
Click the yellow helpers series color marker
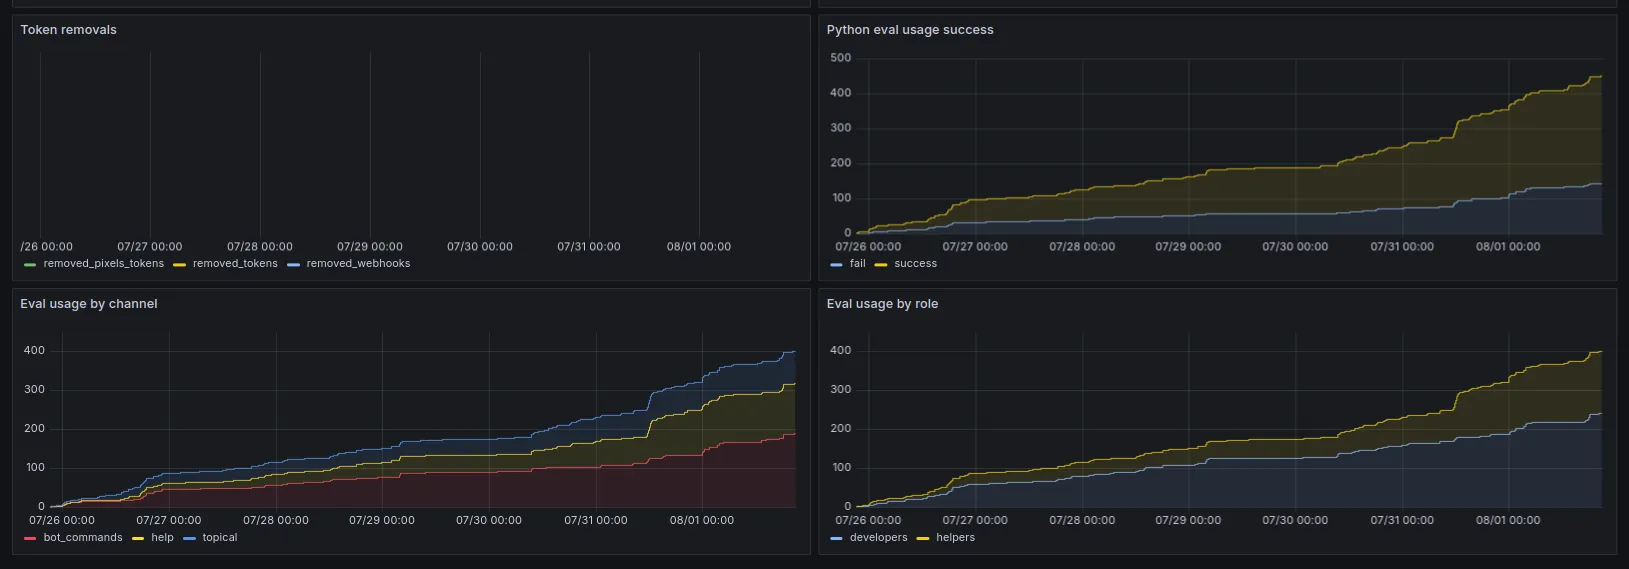923,539
